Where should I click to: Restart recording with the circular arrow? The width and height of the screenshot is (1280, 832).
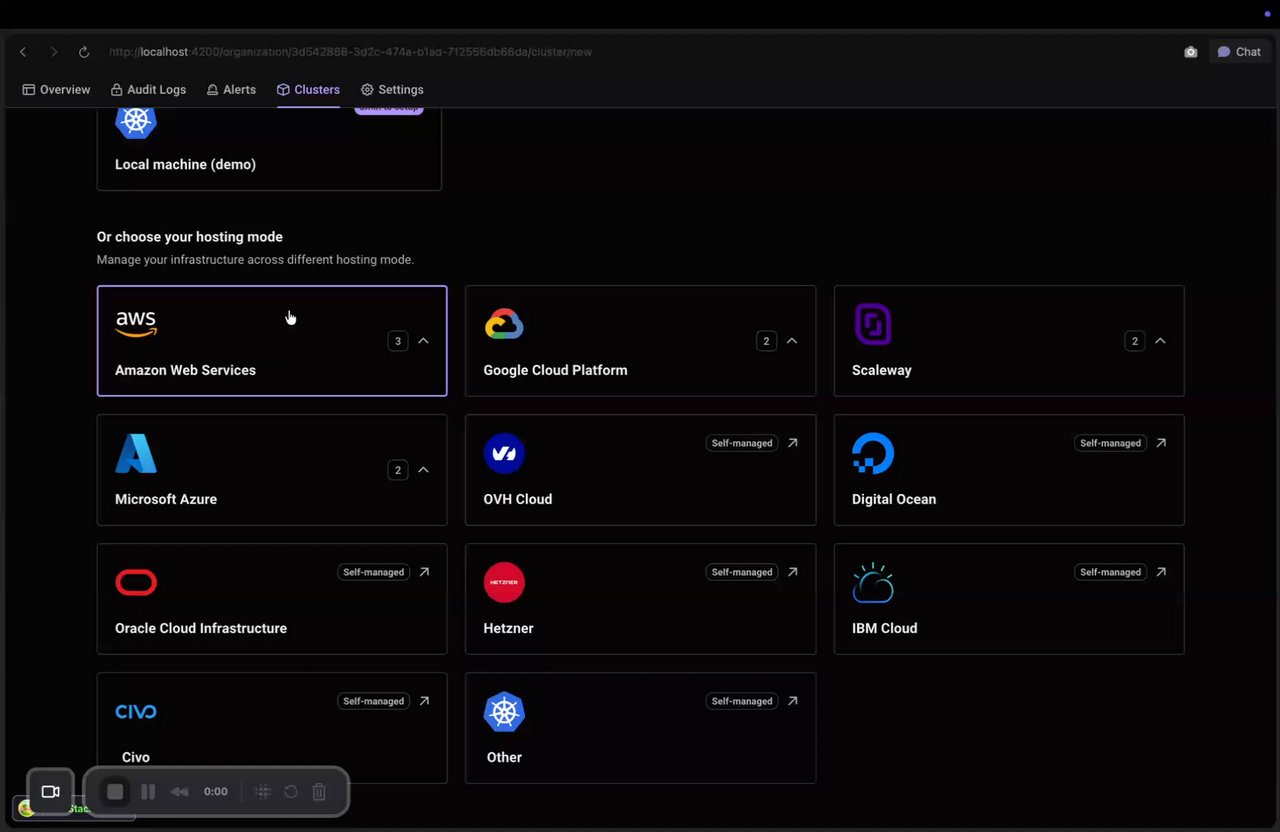pos(291,792)
